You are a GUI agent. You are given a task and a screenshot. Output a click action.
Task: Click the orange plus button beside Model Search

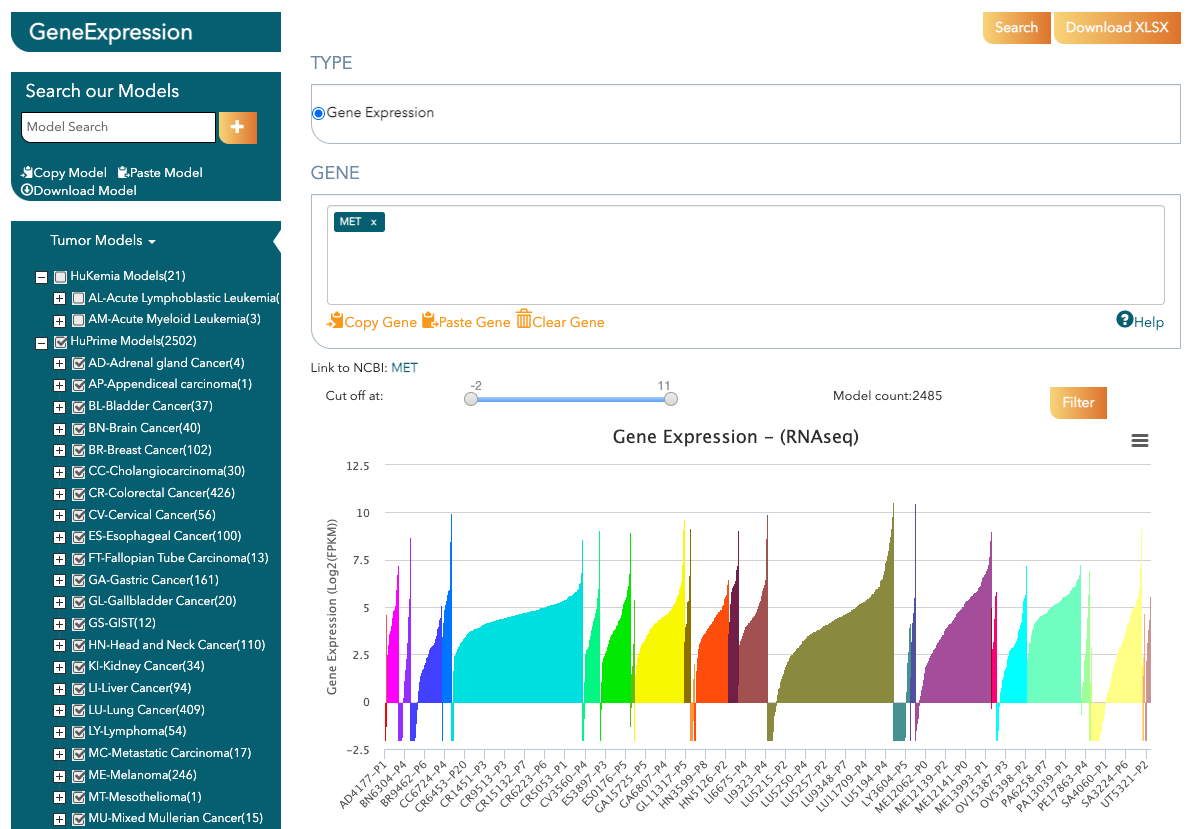[x=238, y=127]
